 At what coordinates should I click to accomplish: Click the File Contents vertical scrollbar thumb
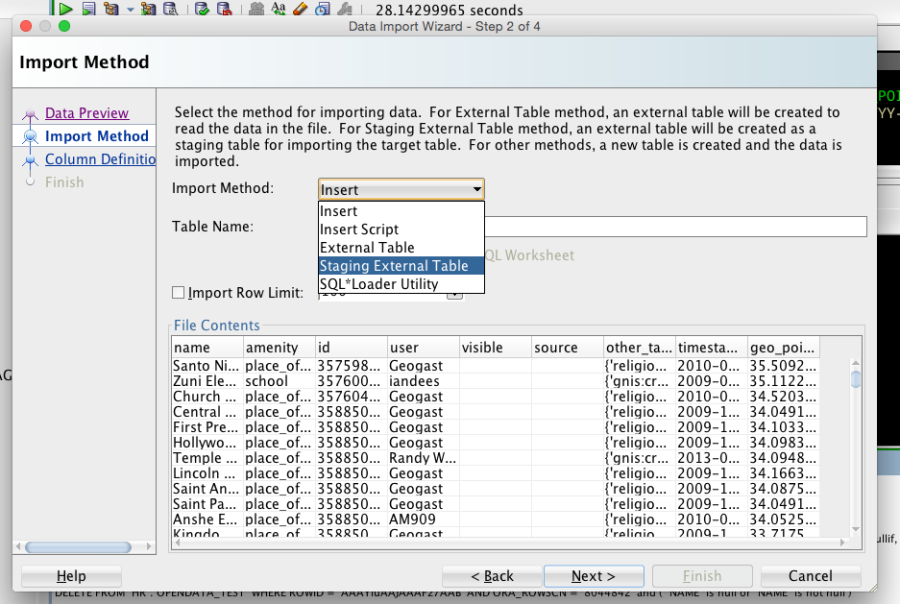point(855,380)
